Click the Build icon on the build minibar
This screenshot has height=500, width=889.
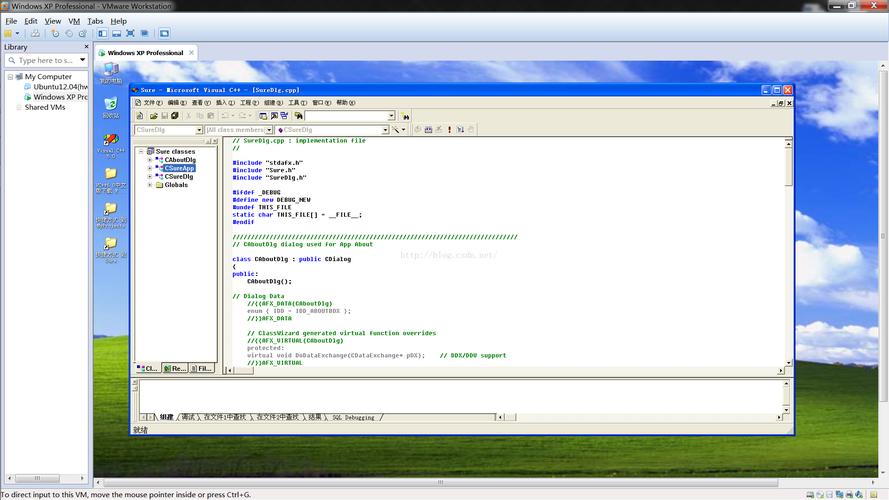[x=428, y=130]
